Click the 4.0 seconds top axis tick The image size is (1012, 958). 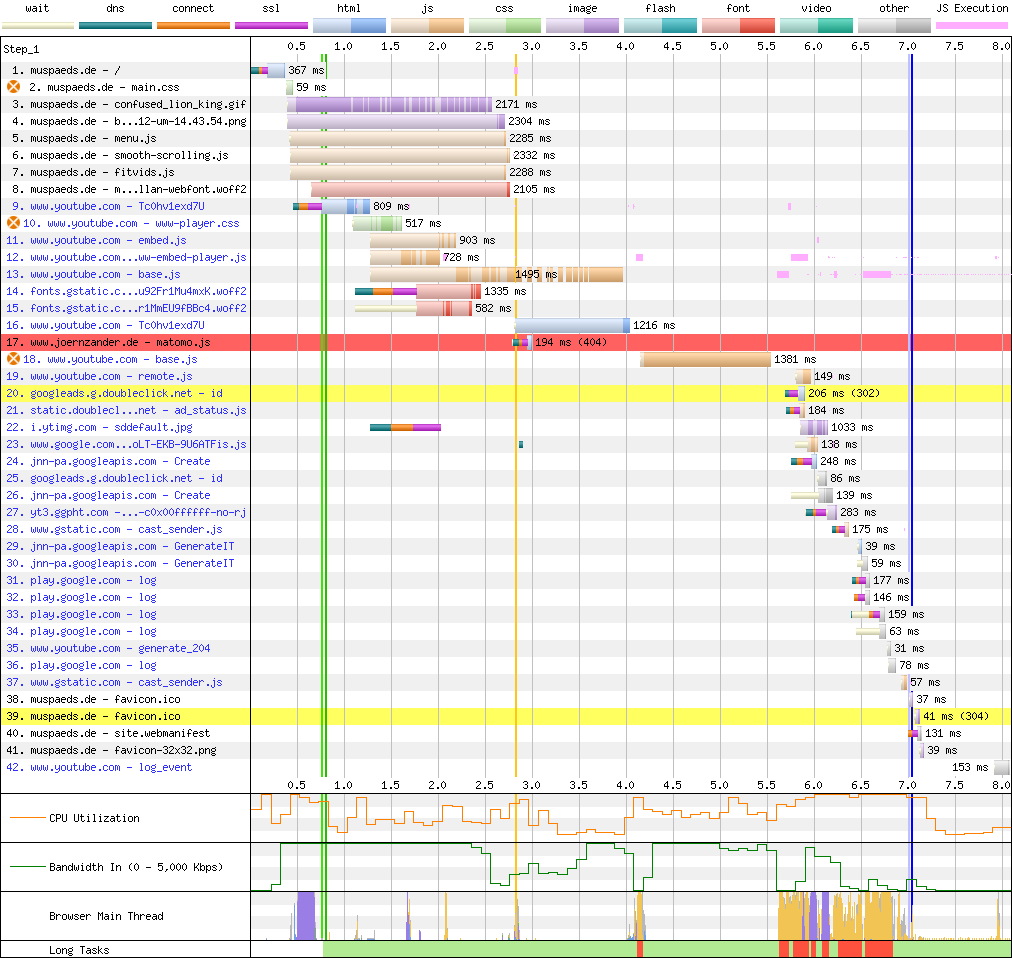(625, 46)
